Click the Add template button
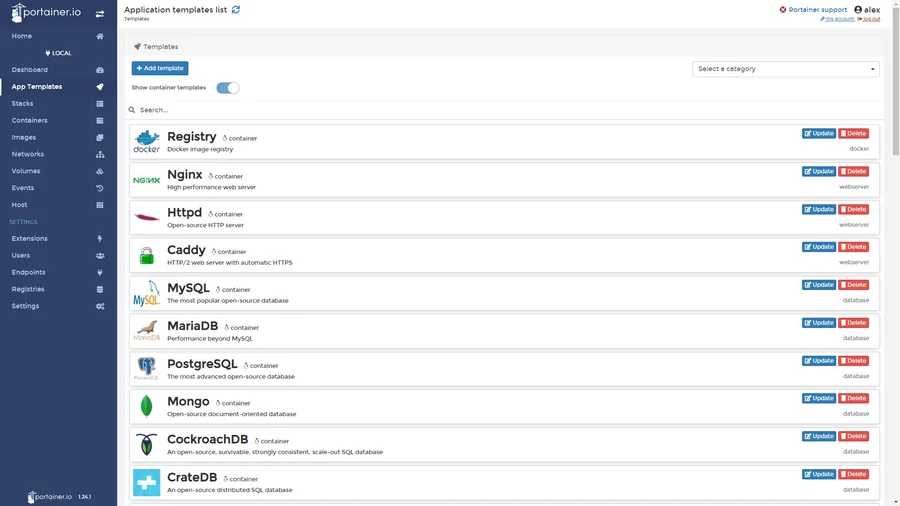Screen dimensions: 900x506 [160, 68]
